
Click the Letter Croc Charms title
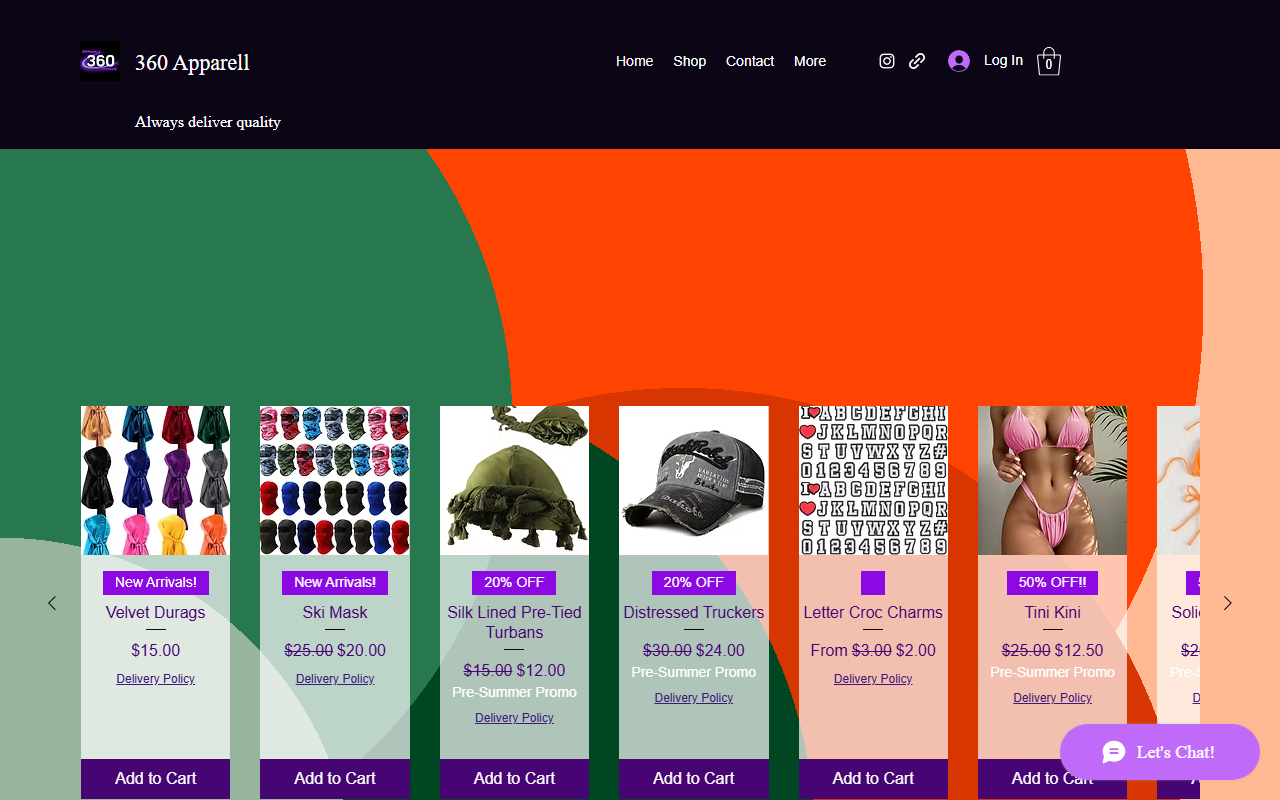point(873,612)
